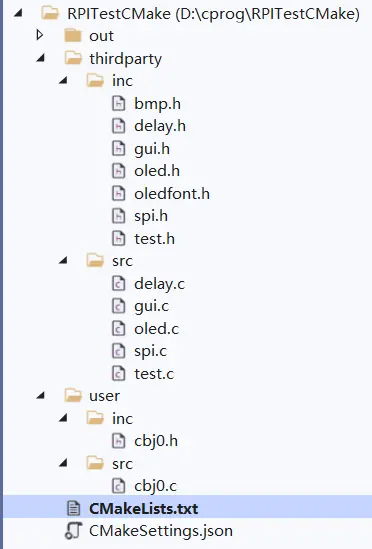Select the oled.h file

157,171
